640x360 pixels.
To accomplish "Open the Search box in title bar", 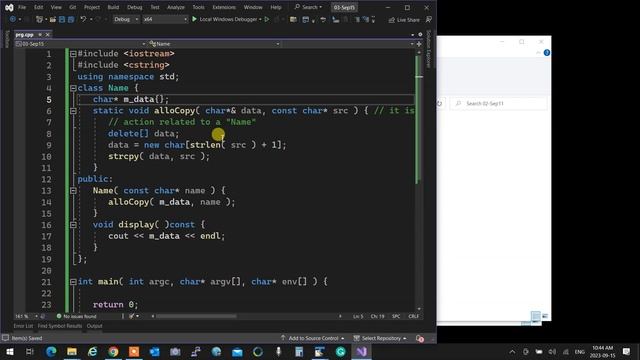I will (308, 7).
